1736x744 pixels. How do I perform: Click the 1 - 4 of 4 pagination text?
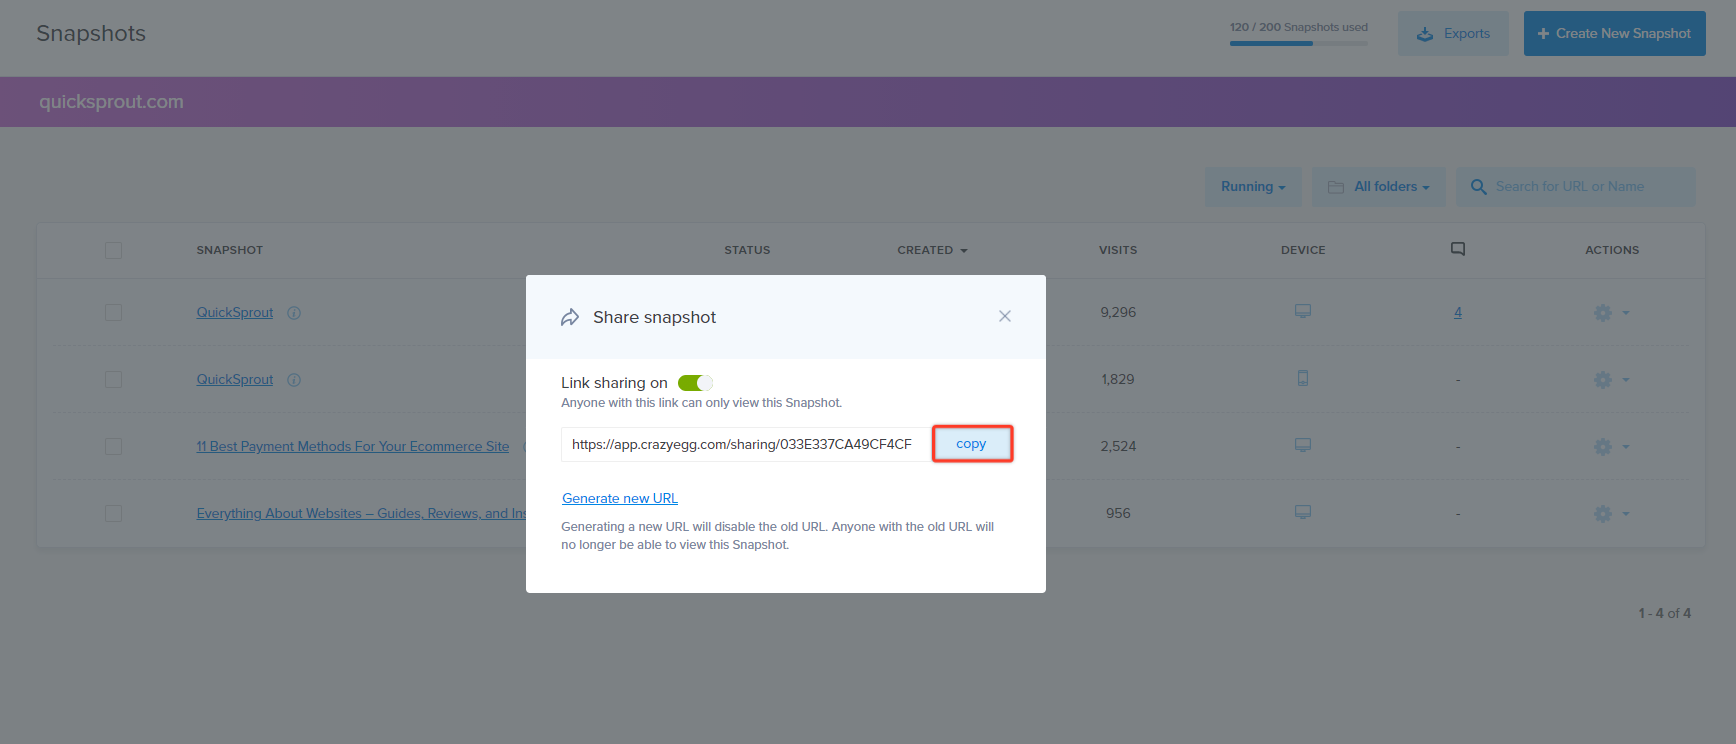(x=1664, y=613)
